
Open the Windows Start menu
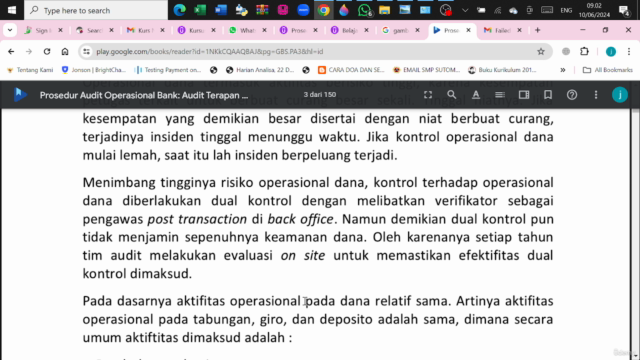pos(12,10)
